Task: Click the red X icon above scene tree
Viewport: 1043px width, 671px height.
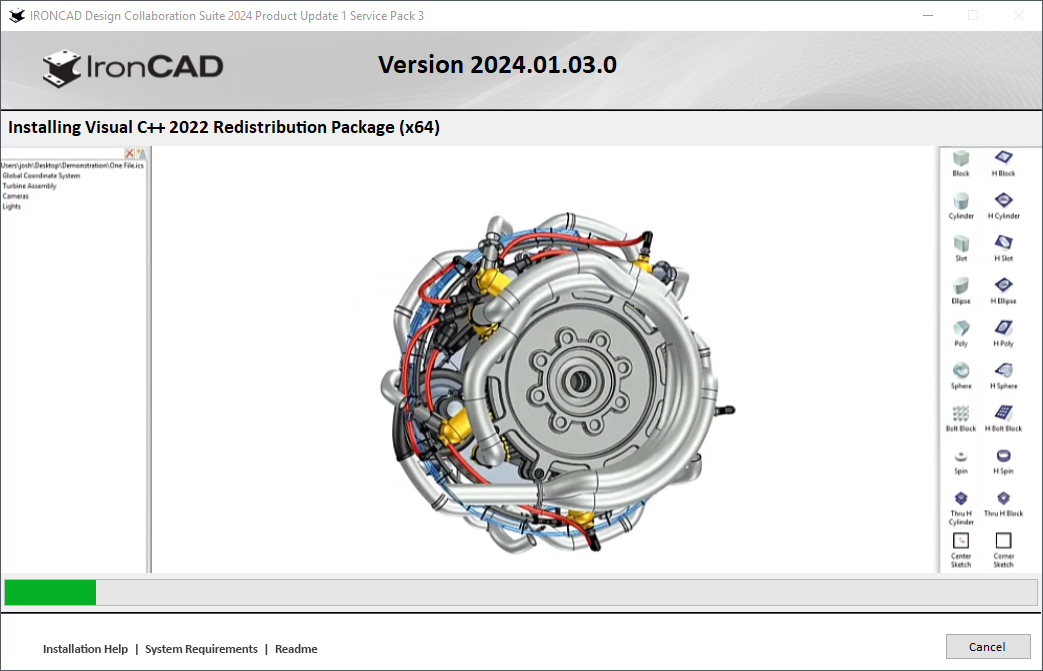Action: [x=129, y=153]
